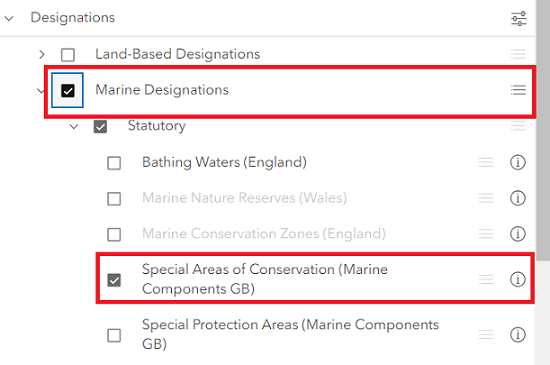This screenshot has height=365, width=550.
Task: Tick the Land-Based Designations checkbox
Action: point(68,55)
